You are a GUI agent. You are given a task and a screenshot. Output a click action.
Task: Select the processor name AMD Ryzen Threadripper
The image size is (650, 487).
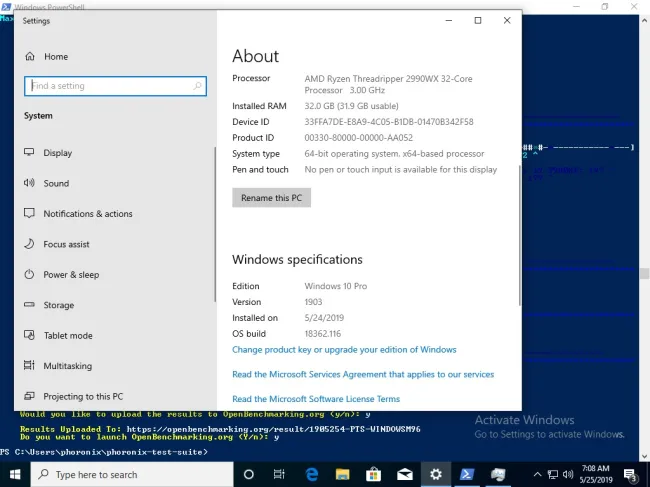[x=388, y=84]
